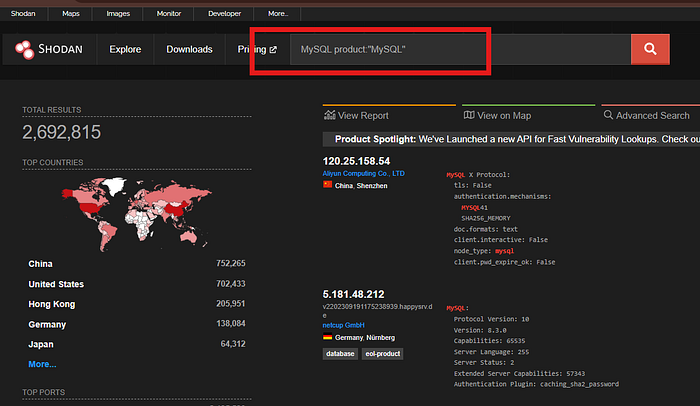Click the View on Map icon
The height and width of the screenshot is (406, 700).
[469, 115]
